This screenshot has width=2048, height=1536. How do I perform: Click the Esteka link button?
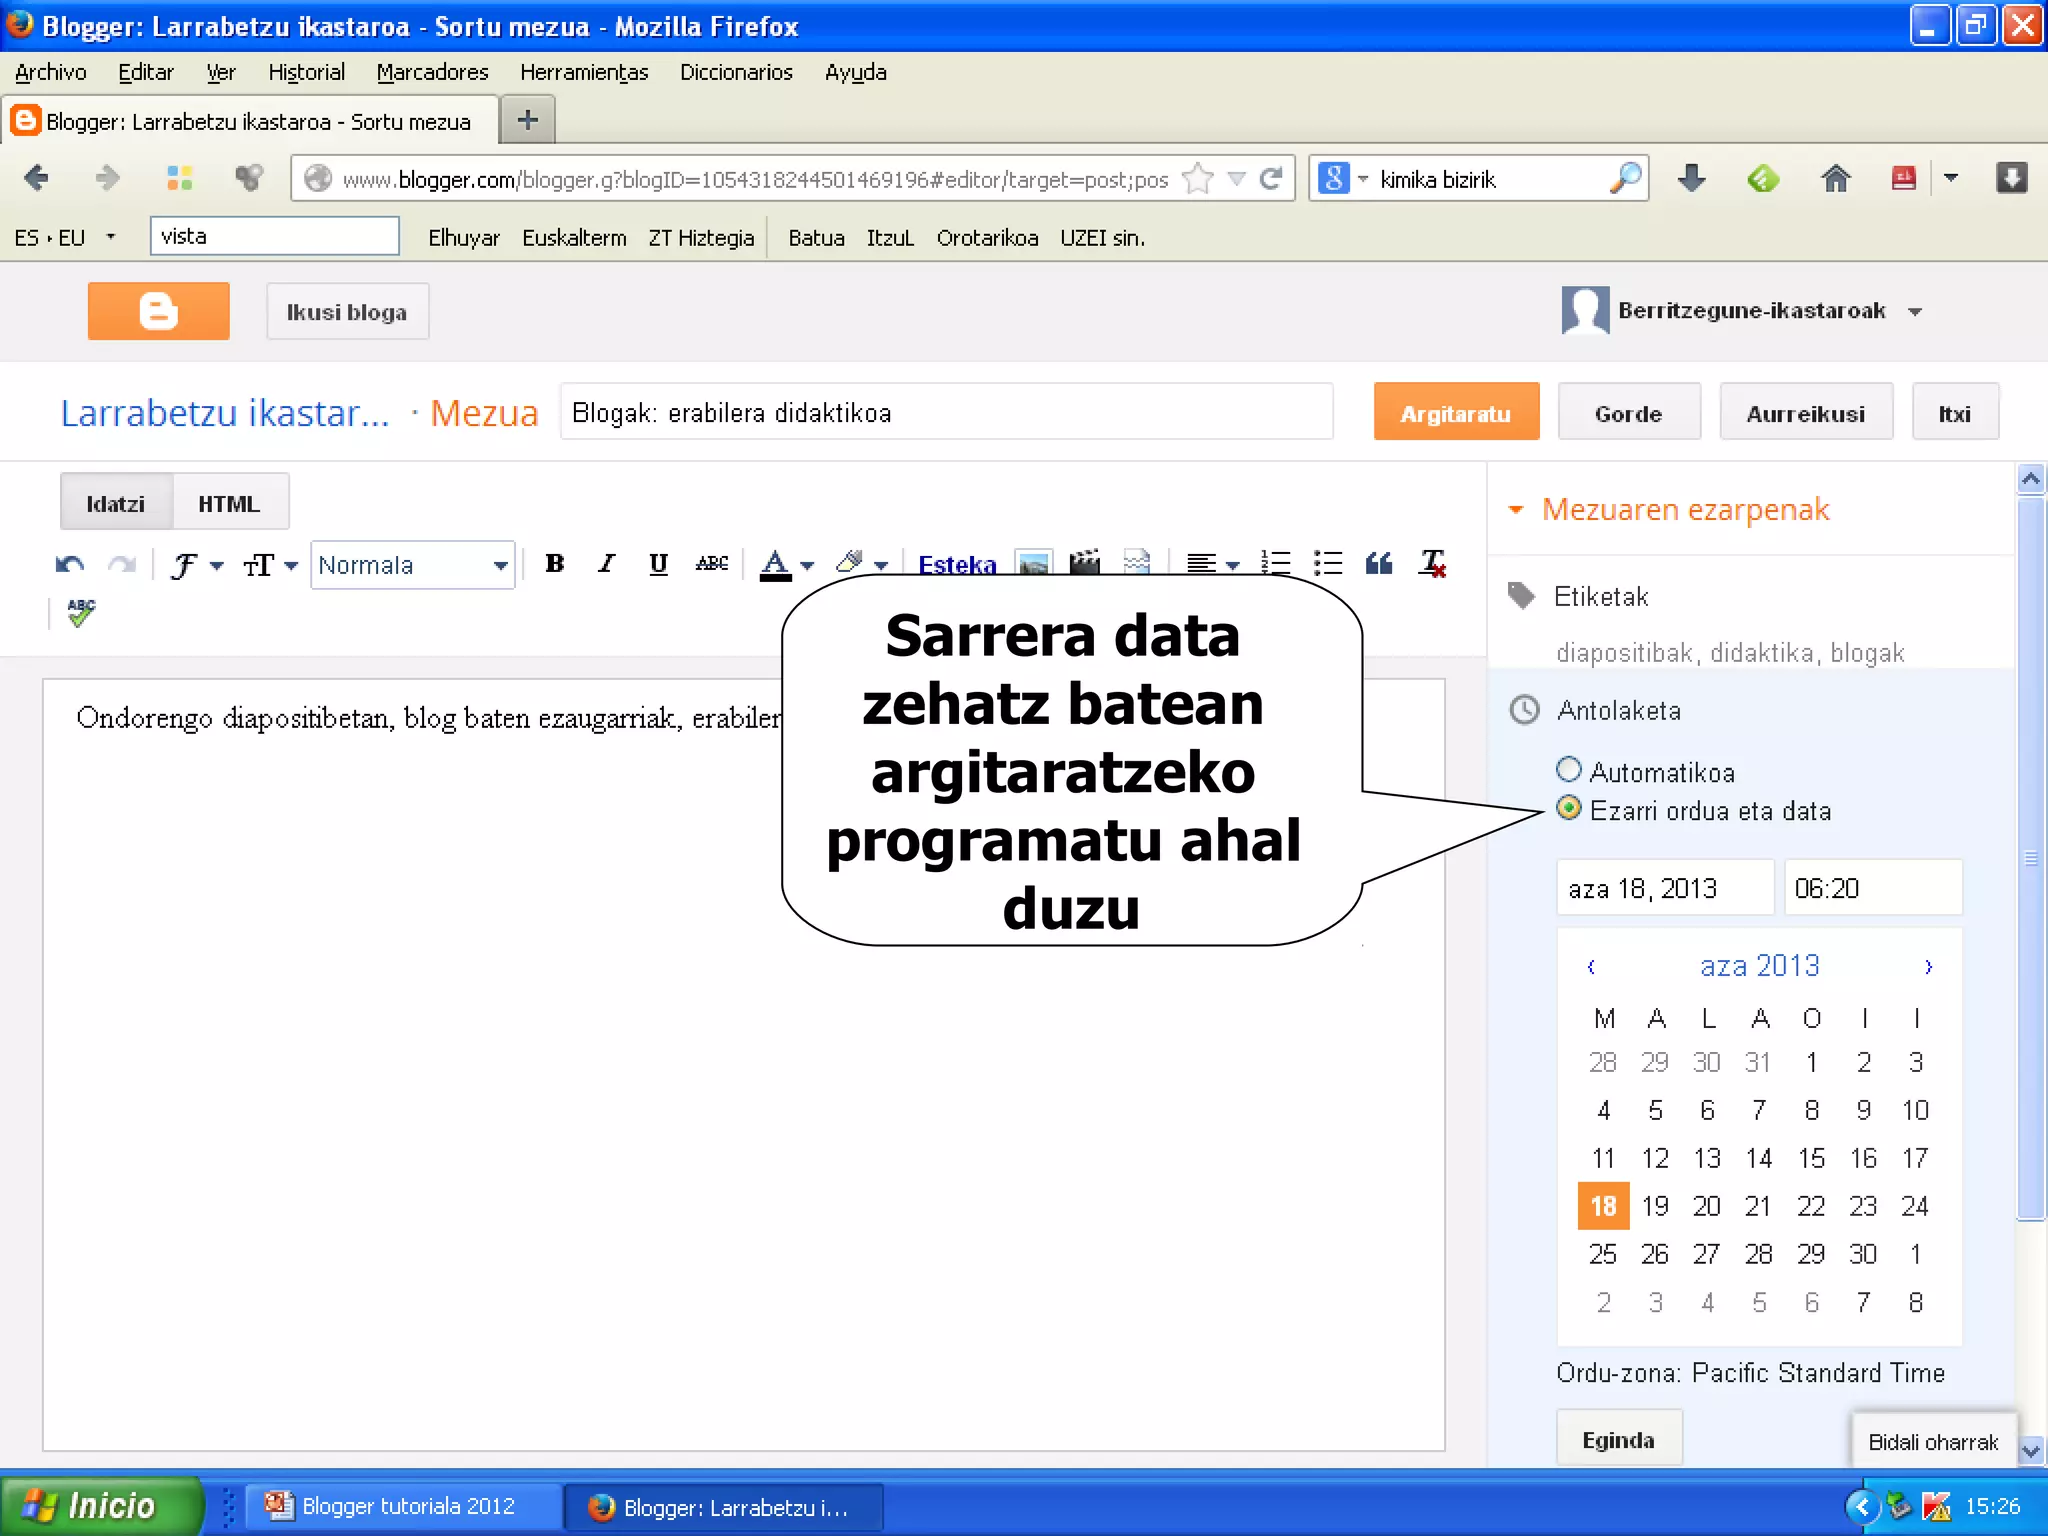(x=957, y=564)
